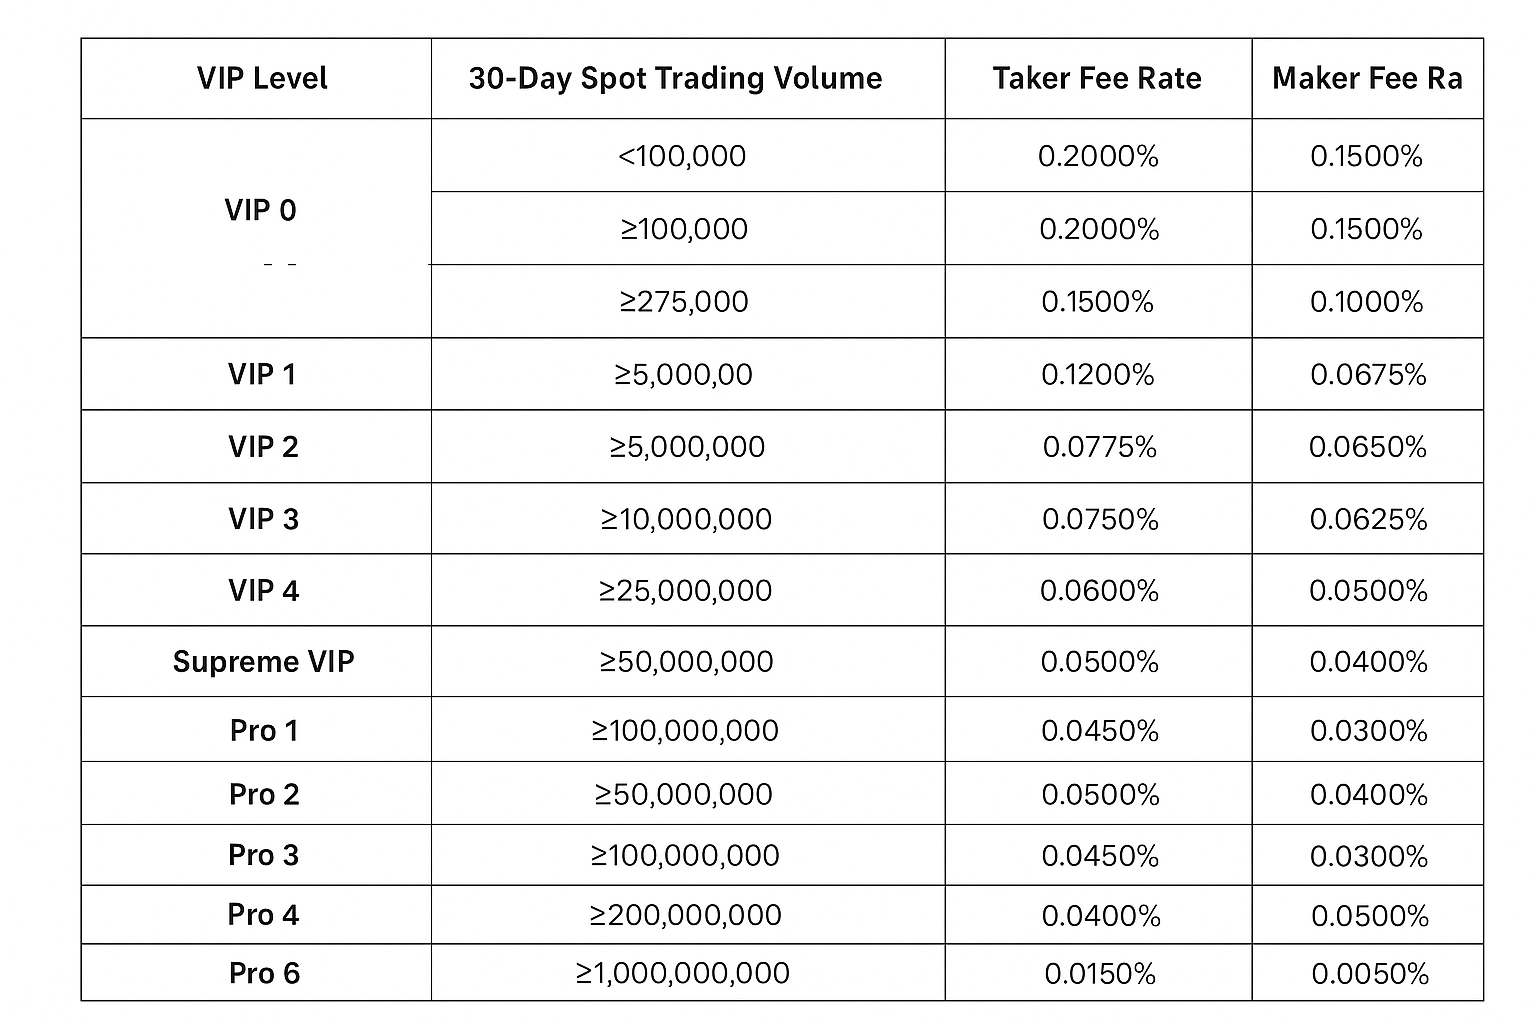
Task: Click the ≥25,000,000 volume for VIP 4
Action: [686, 591]
